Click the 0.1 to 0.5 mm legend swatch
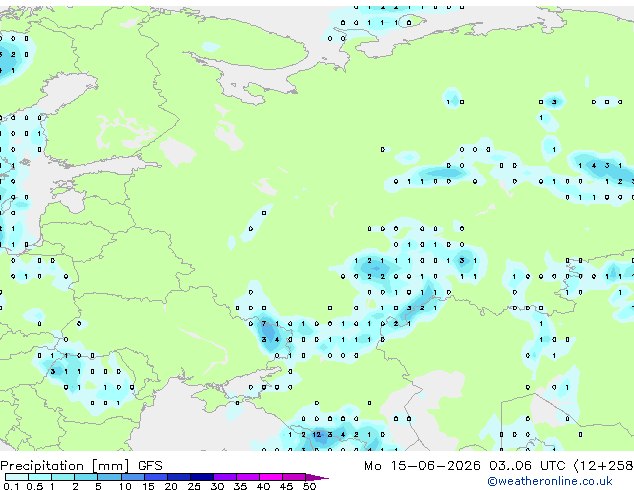 (x=17, y=477)
